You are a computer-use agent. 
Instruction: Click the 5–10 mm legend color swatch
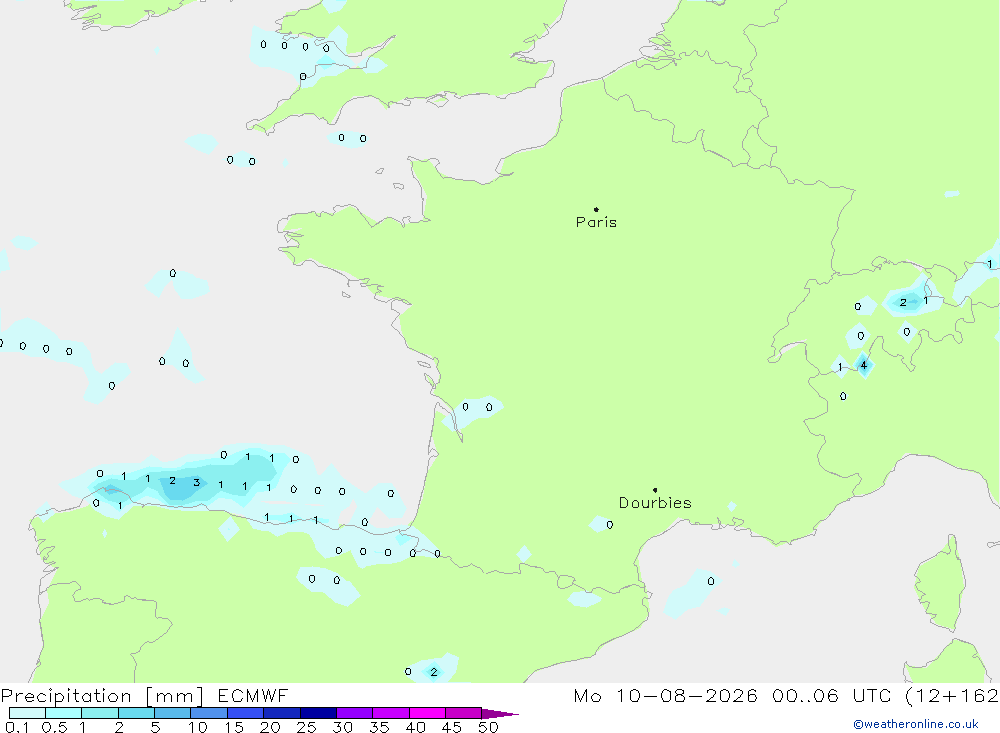(172, 713)
